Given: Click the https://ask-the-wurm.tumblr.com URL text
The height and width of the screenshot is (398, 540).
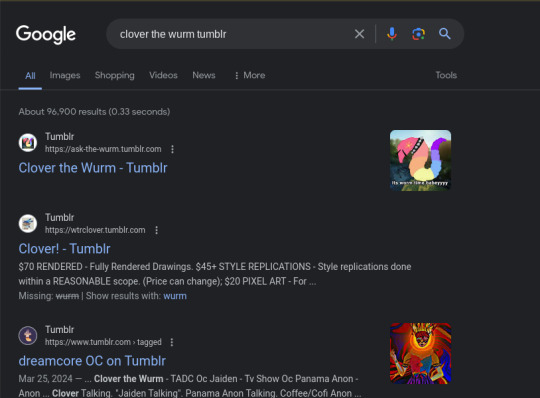Looking at the screenshot, I should (x=103, y=149).
